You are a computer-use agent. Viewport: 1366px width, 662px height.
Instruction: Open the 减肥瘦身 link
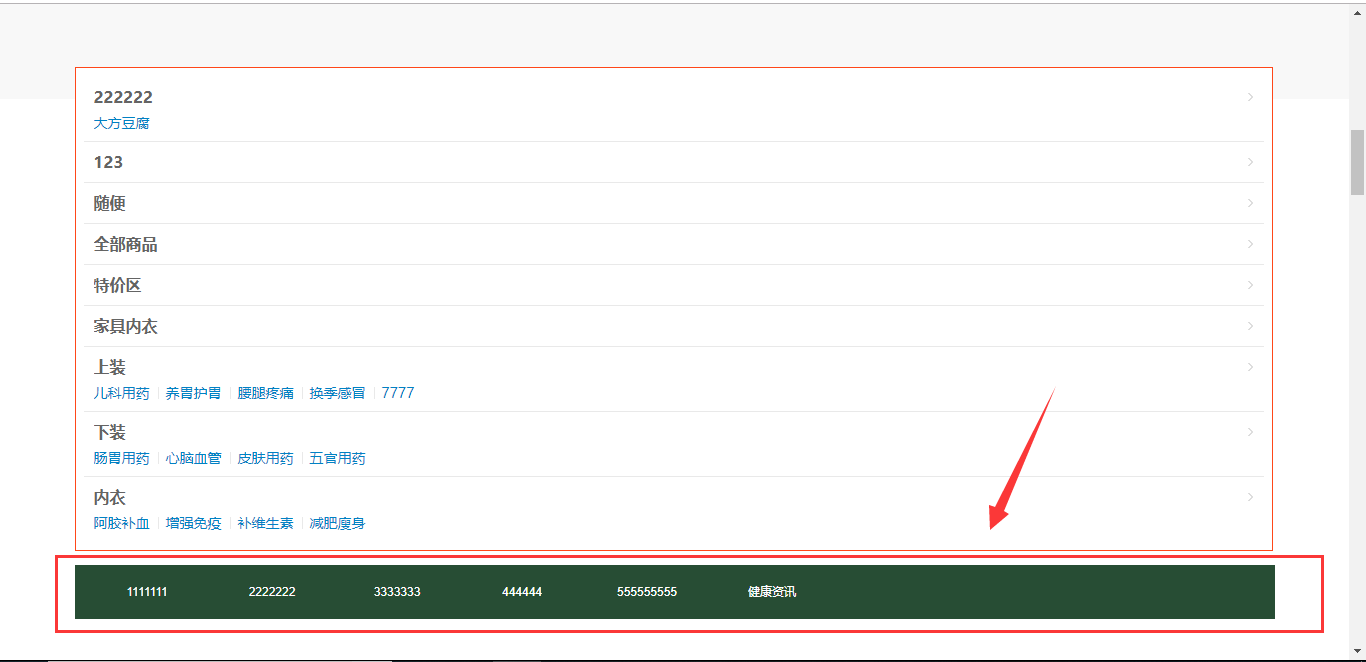(337, 523)
